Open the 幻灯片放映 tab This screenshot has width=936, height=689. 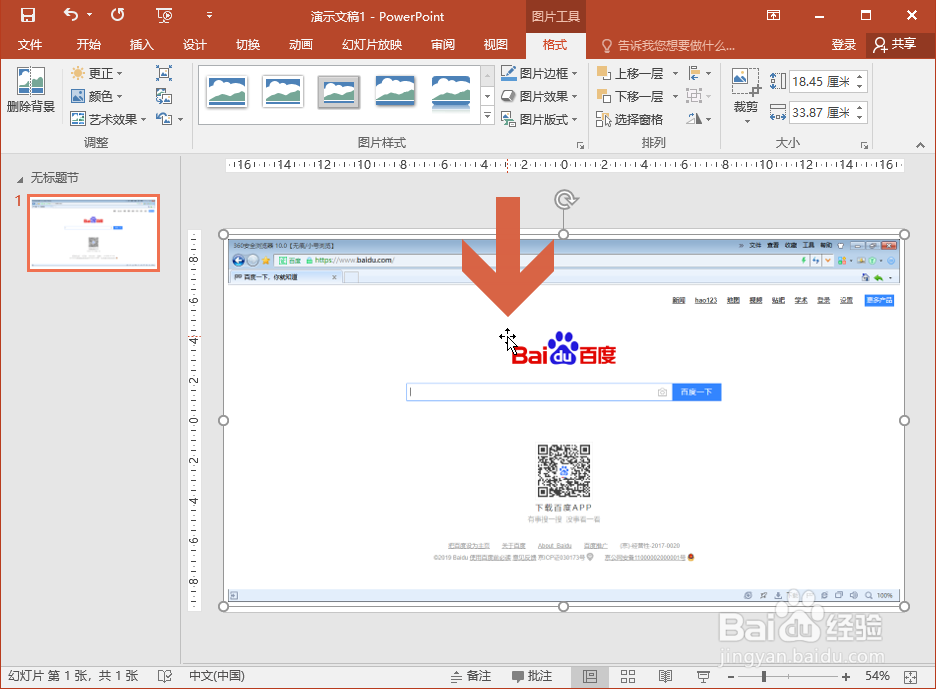pyautogui.click(x=372, y=45)
